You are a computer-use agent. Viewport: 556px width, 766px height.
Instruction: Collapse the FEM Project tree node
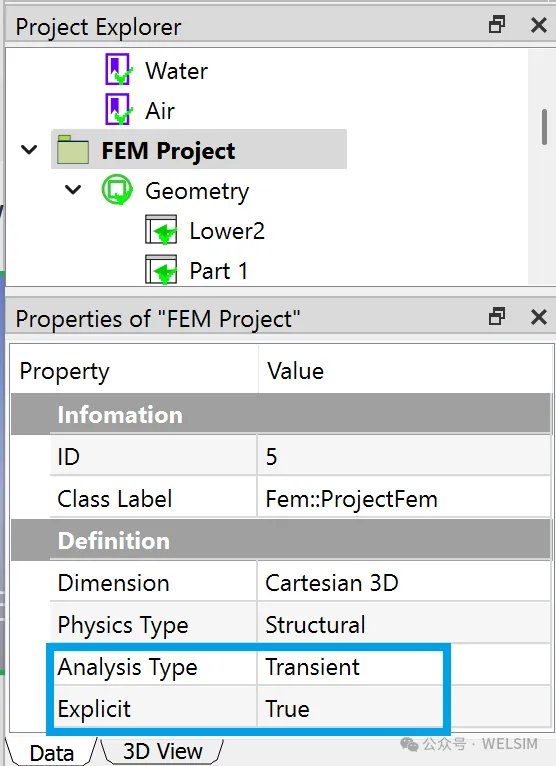[29, 149]
